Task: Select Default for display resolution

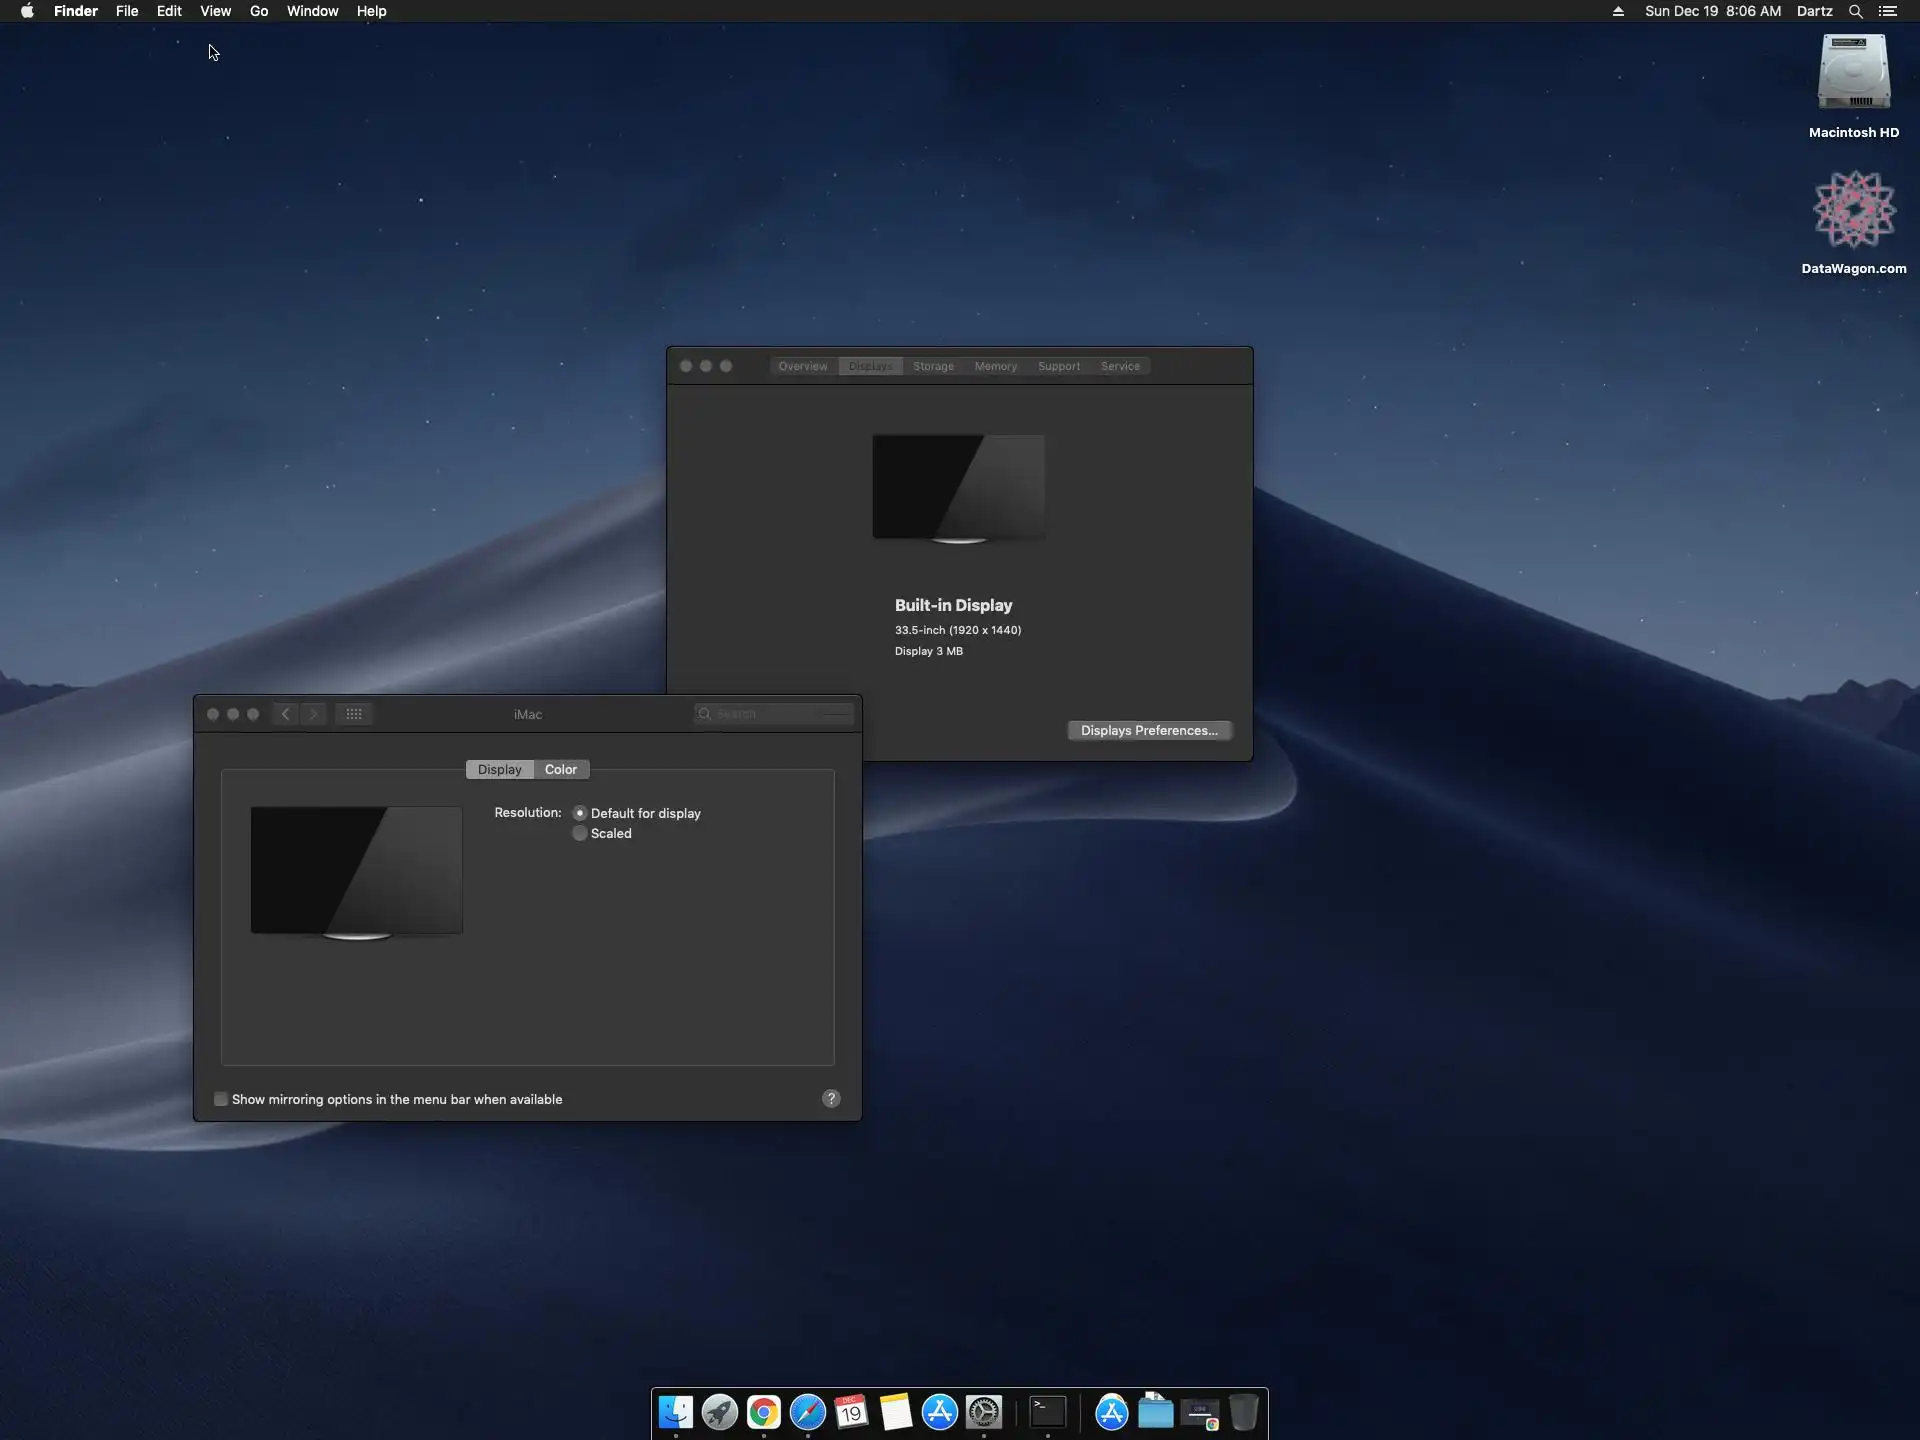Action: tap(580, 813)
